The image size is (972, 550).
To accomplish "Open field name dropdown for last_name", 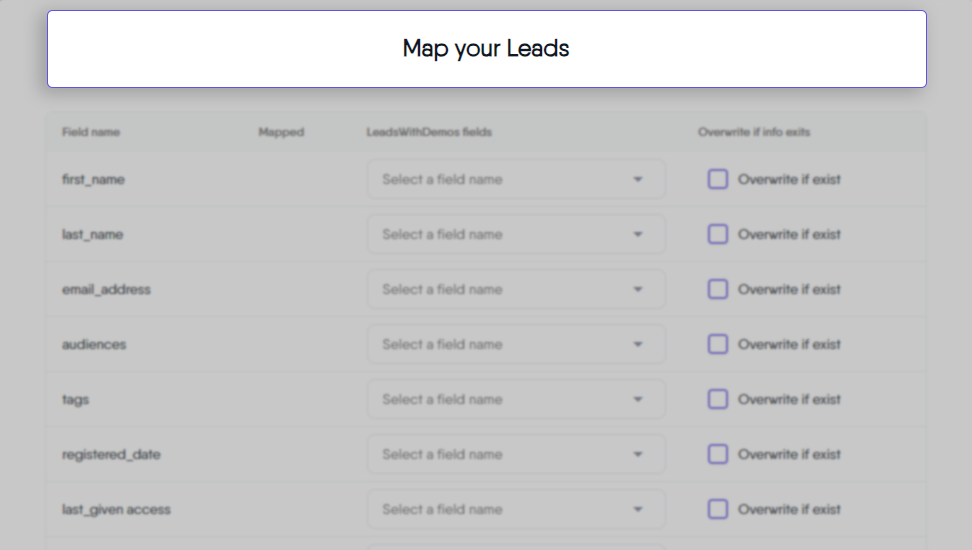I will pos(515,235).
